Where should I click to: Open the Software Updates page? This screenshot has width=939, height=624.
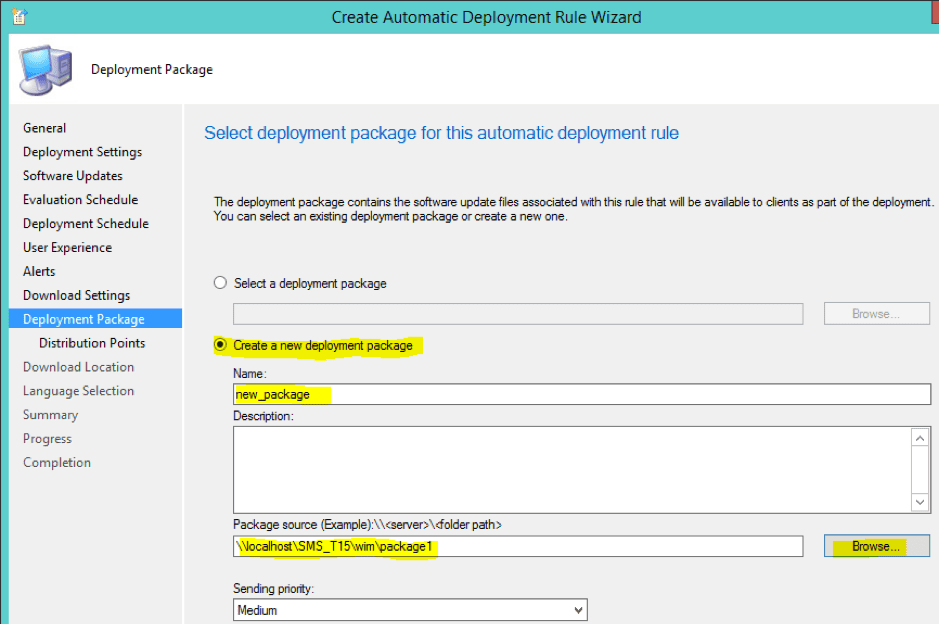click(72, 175)
